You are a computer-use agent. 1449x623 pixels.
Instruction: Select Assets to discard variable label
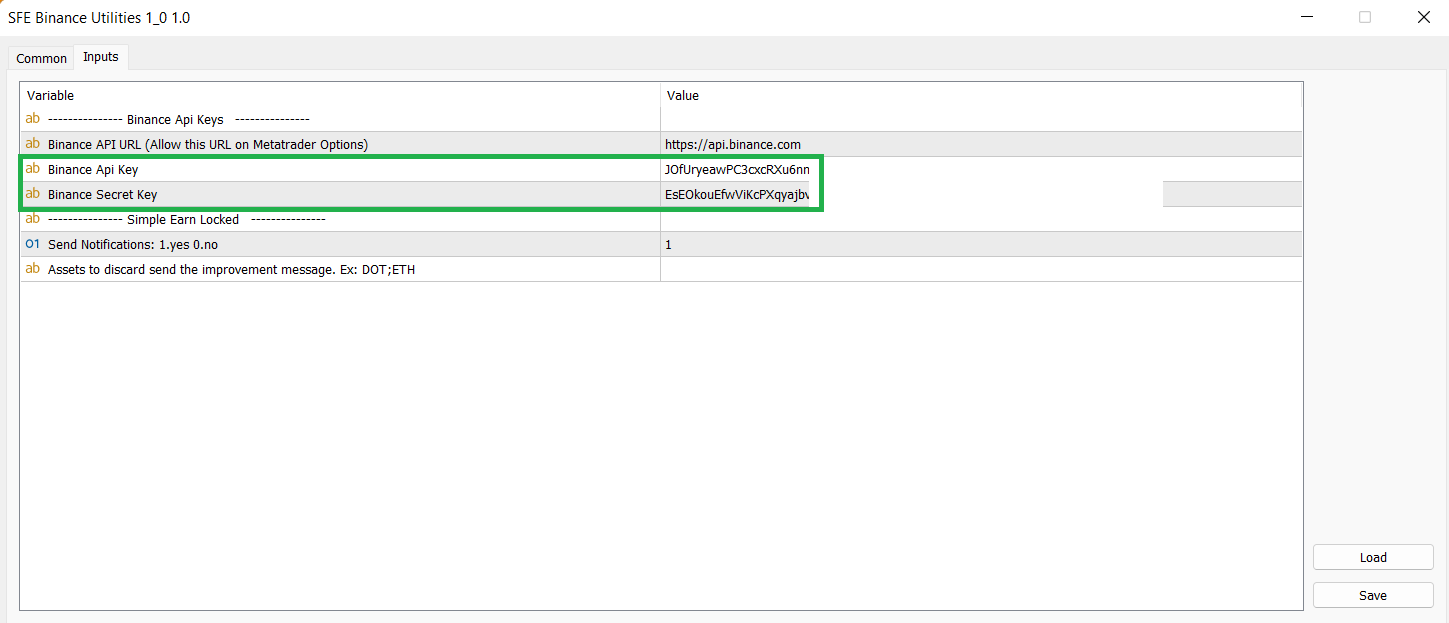(231, 270)
